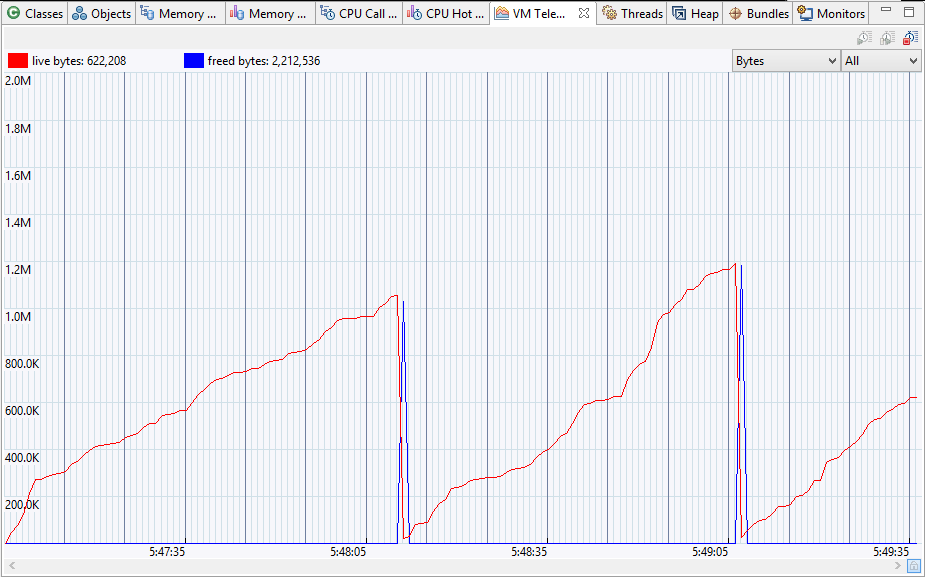
Task: Click the scroll lock icon at bottom right
Action: point(914,567)
